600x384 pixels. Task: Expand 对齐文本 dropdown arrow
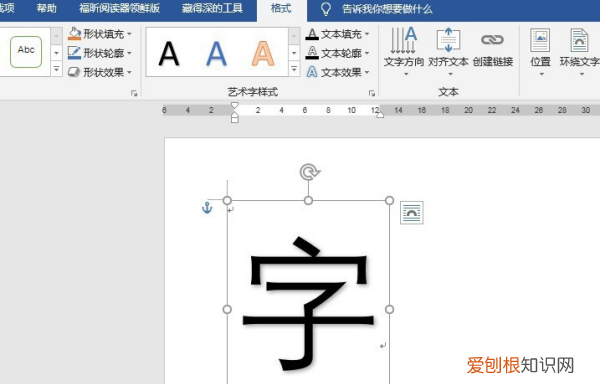point(450,74)
